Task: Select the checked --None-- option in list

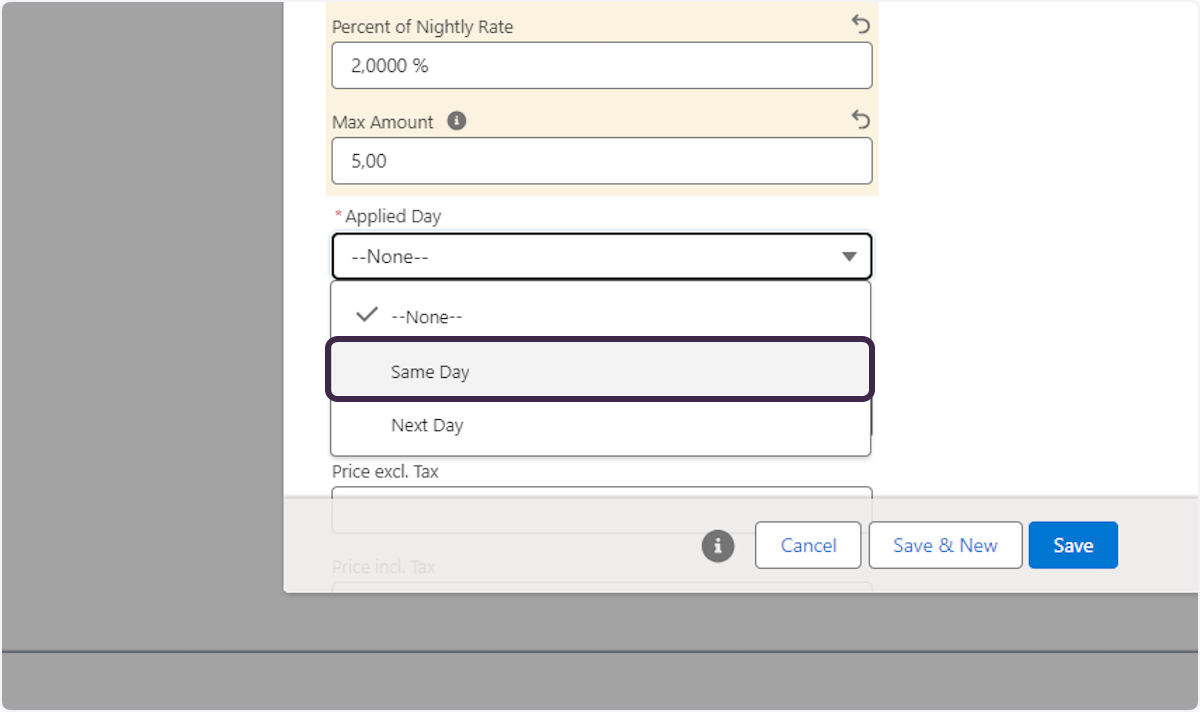Action: (427, 316)
